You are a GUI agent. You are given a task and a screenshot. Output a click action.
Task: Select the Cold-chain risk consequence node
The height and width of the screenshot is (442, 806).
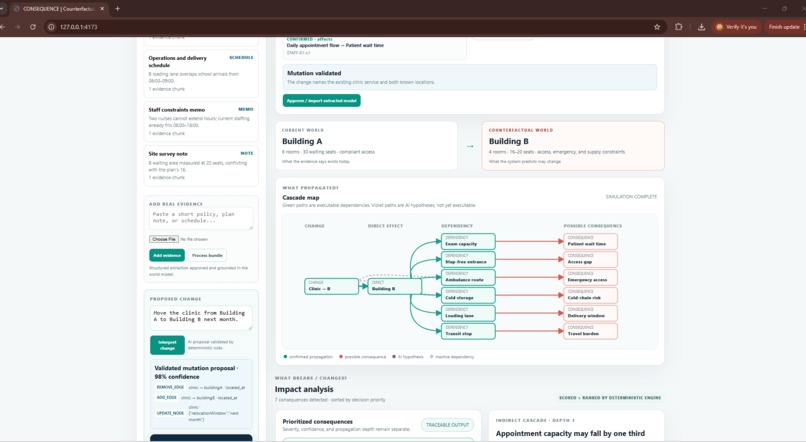coord(591,295)
